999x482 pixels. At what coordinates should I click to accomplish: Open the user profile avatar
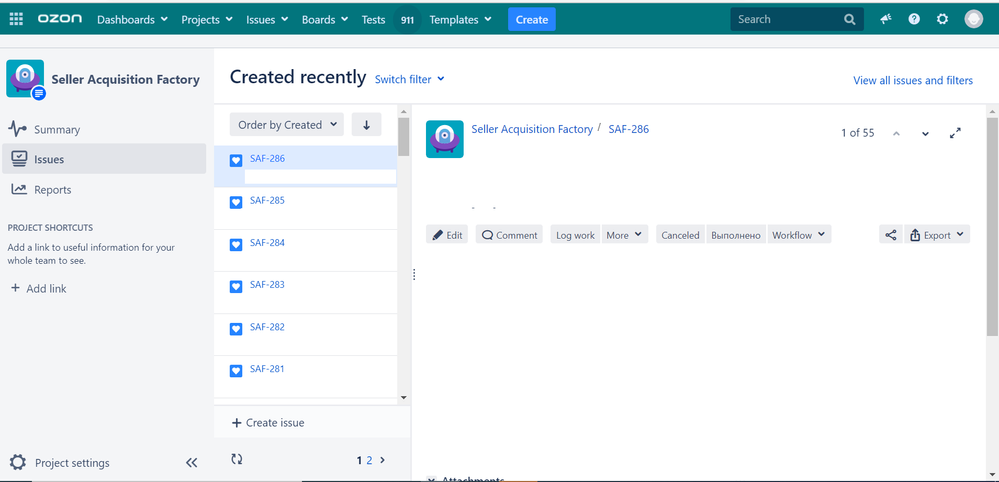pyautogui.click(x=974, y=19)
